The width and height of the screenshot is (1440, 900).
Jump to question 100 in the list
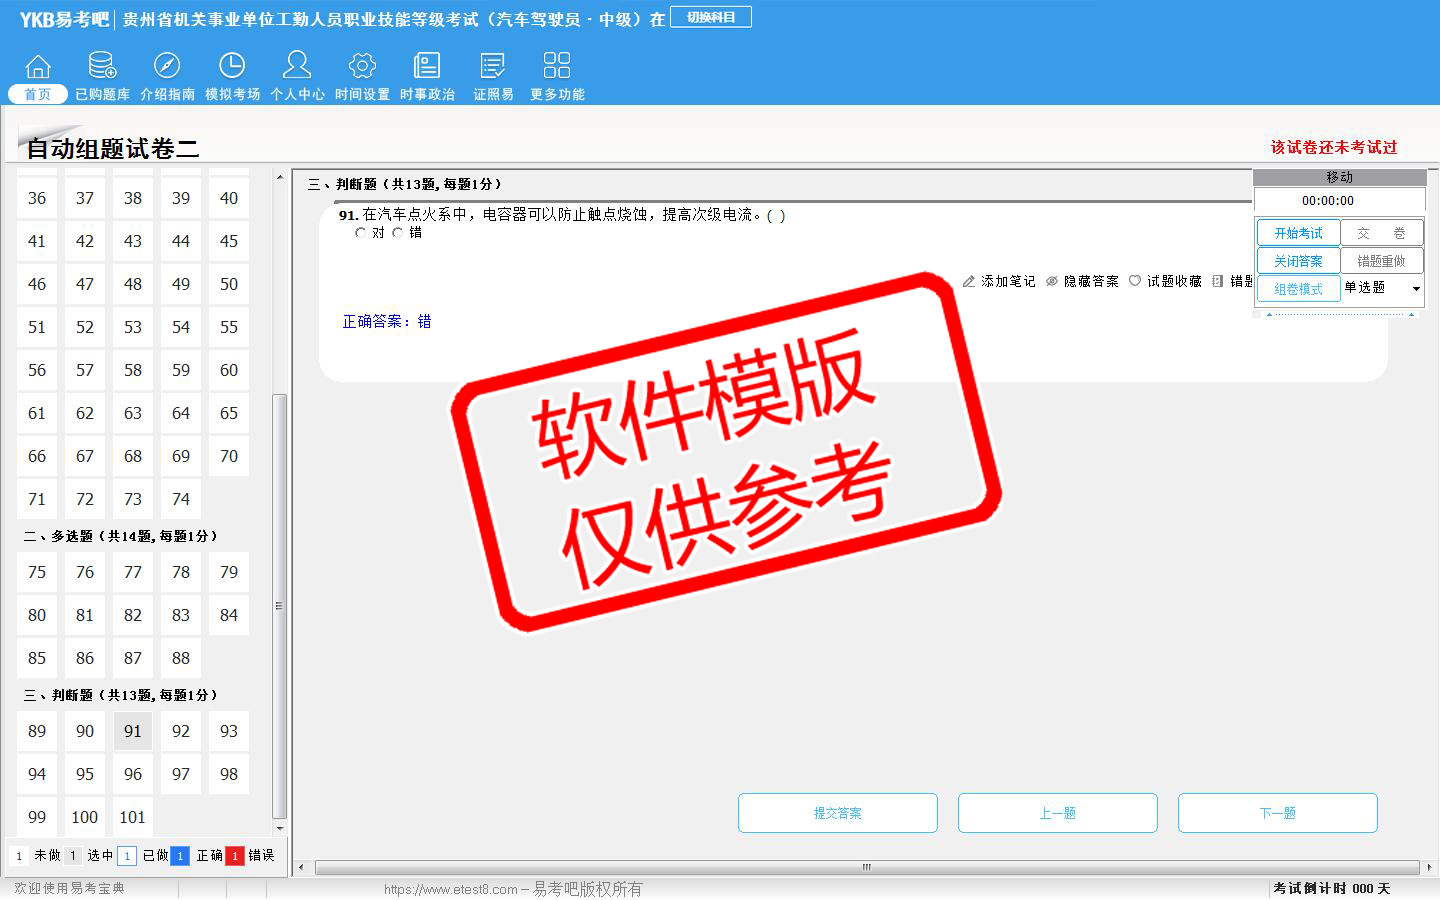tap(85, 817)
